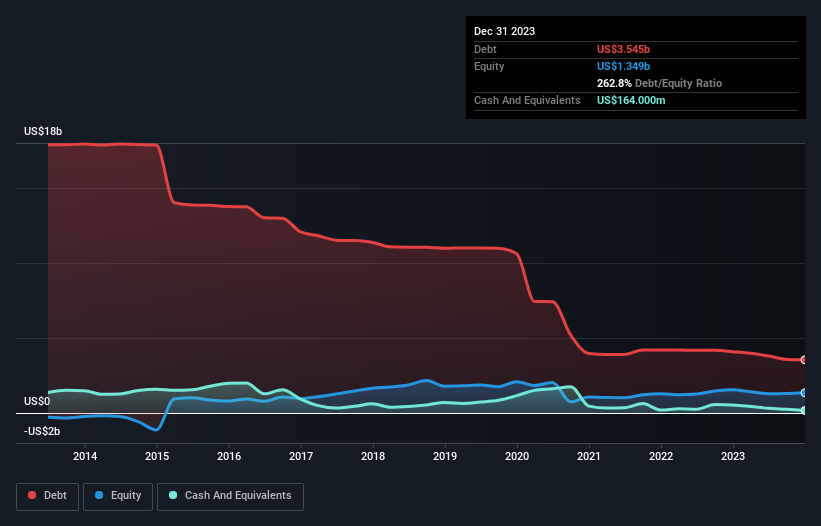Click the teal Cash endpoint marker
This screenshot has width=821, height=526.
(804, 410)
